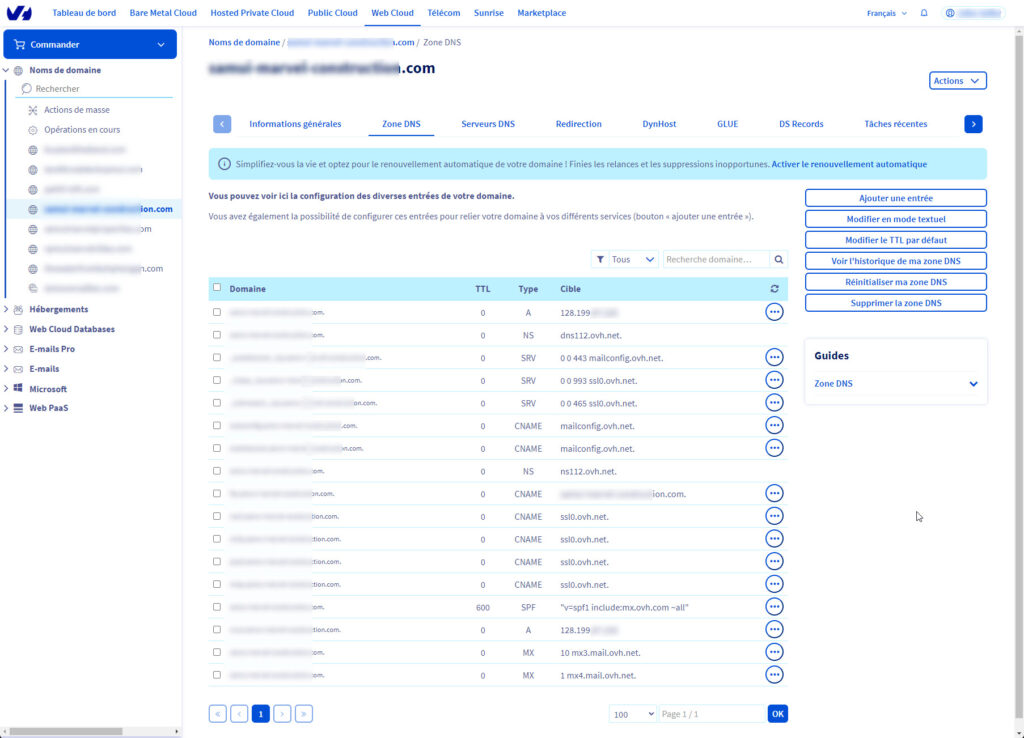
Task: Open Public Cloud in top menu
Action: point(332,12)
